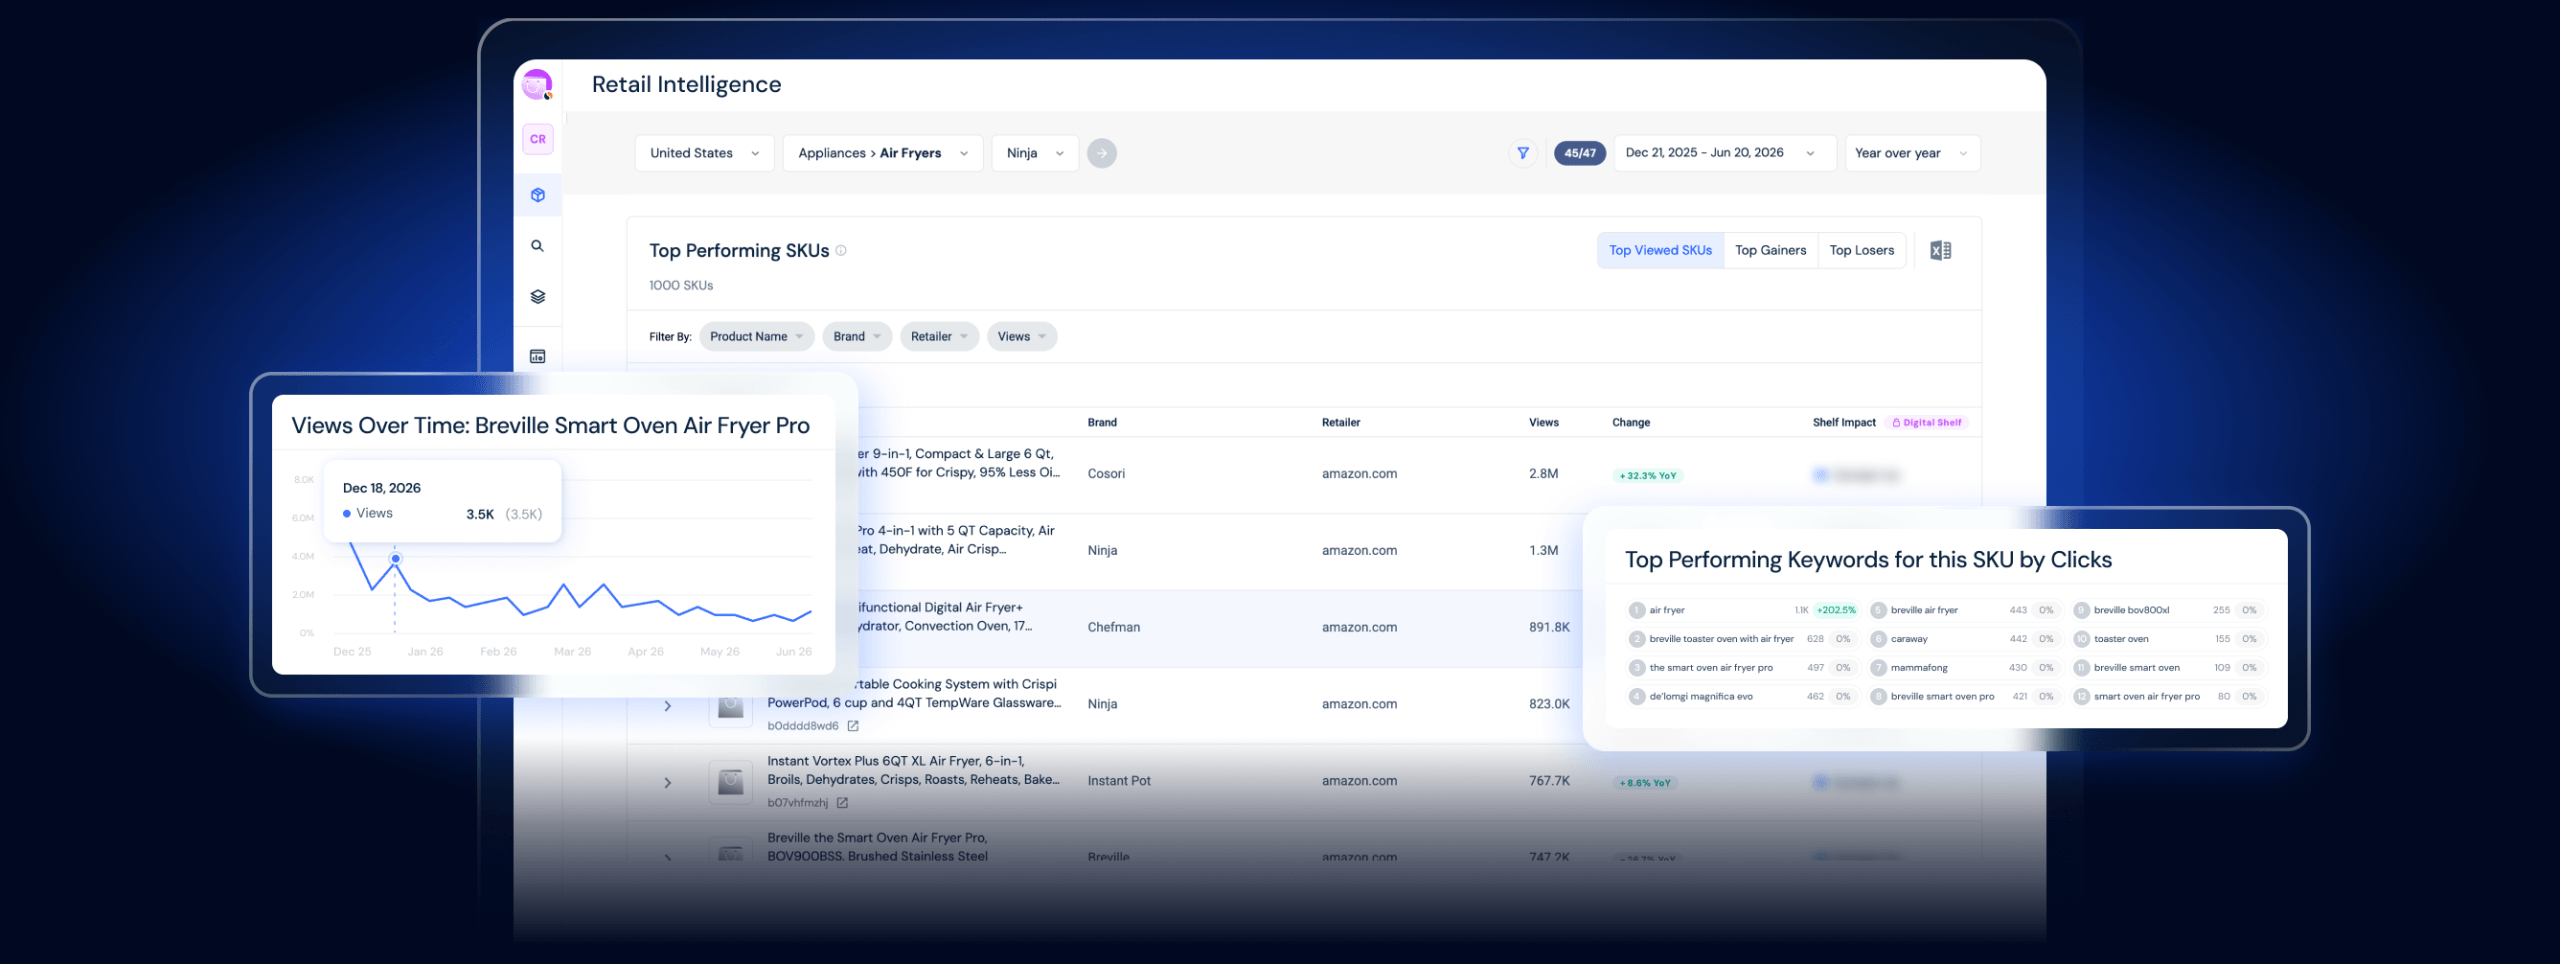Open the Product Name filter chip
This screenshot has width=2560, height=964.
coord(757,337)
